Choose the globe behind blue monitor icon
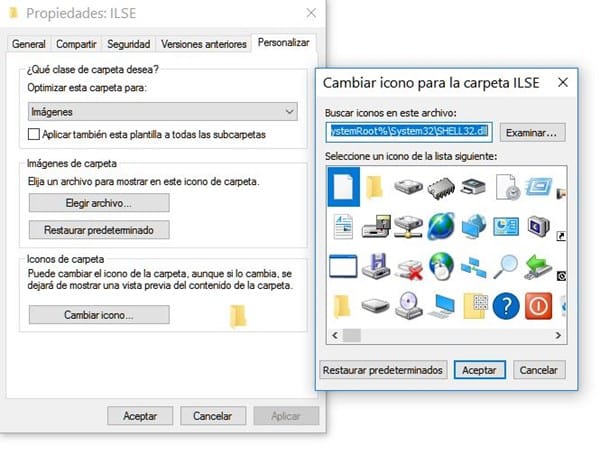 coord(473,226)
